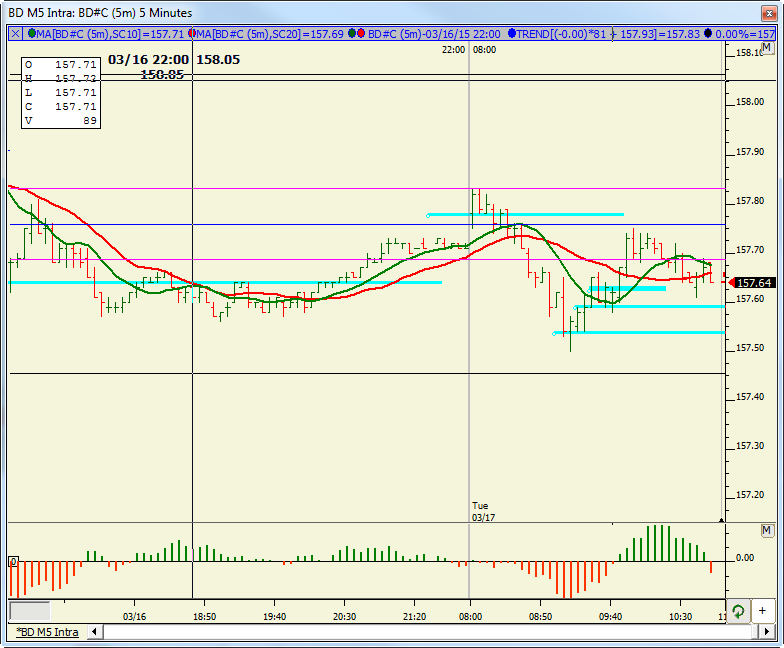This screenshot has width=784, height=648.
Task: Click the Close value 157.71 in data box
Action: point(76,107)
